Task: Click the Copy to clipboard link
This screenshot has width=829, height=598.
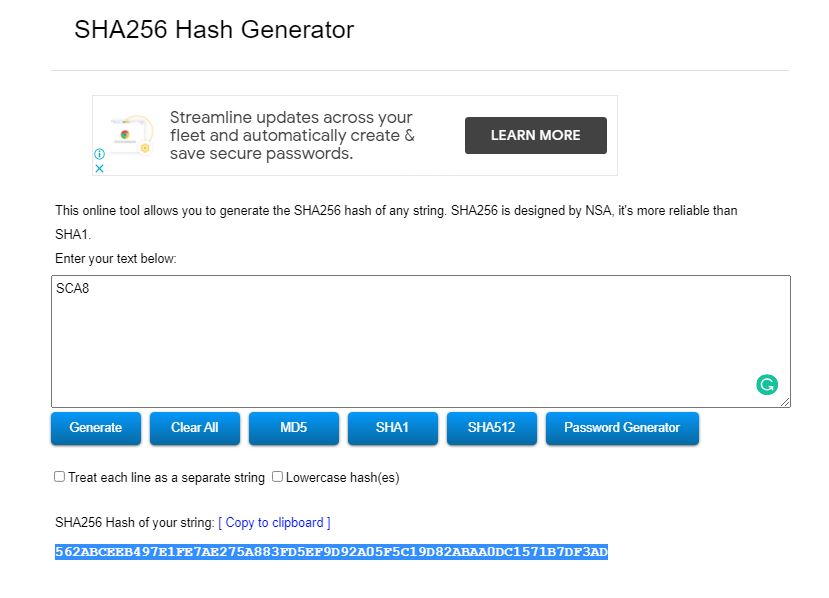Action: pos(274,522)
